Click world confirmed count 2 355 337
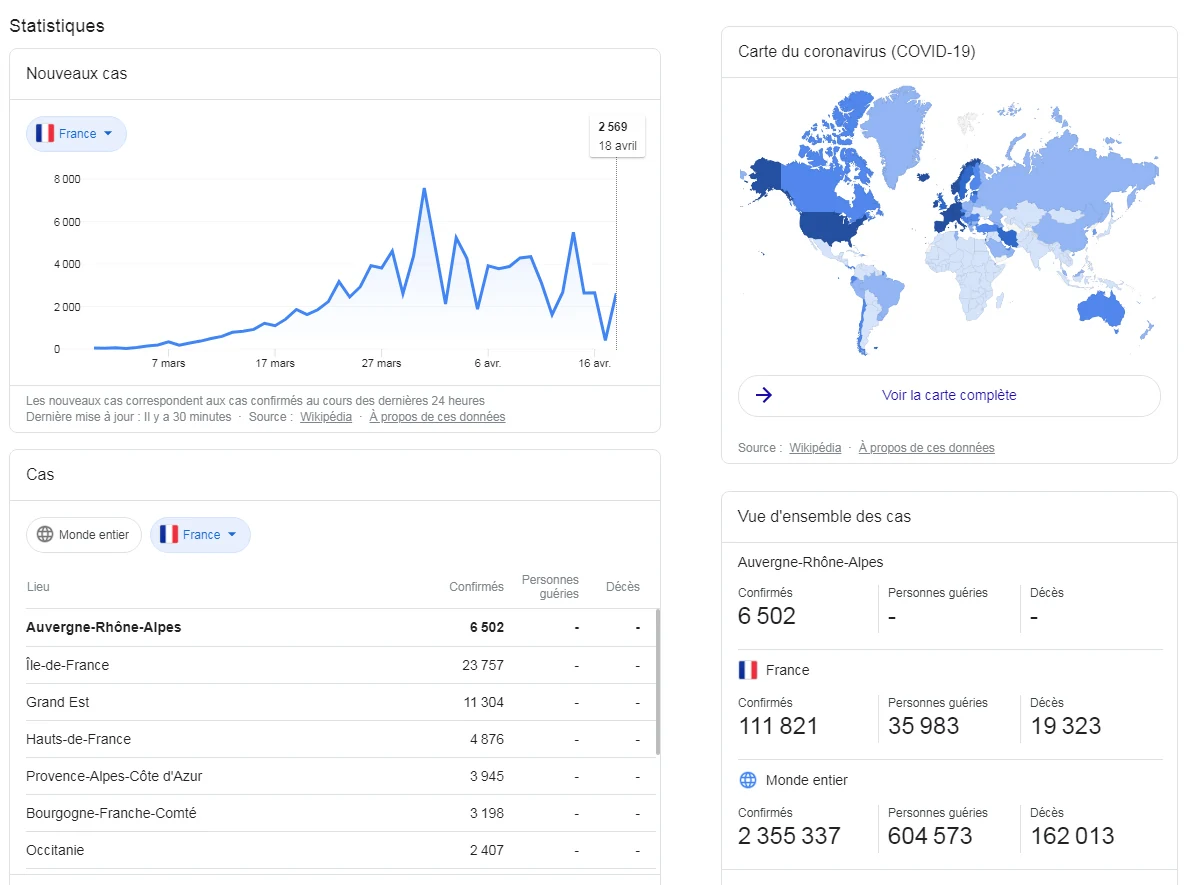The image size is (1196, 885). click(x=789, y=836)
